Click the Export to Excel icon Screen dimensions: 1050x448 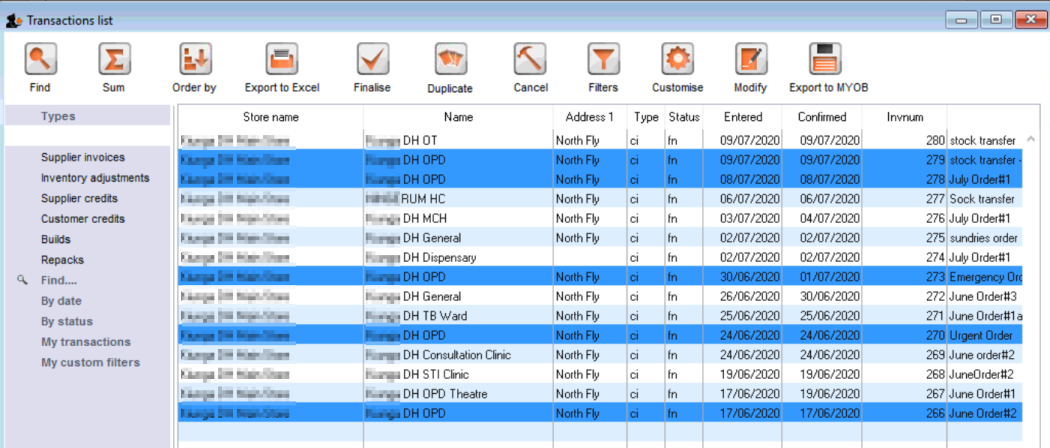(x=281, y=60)
